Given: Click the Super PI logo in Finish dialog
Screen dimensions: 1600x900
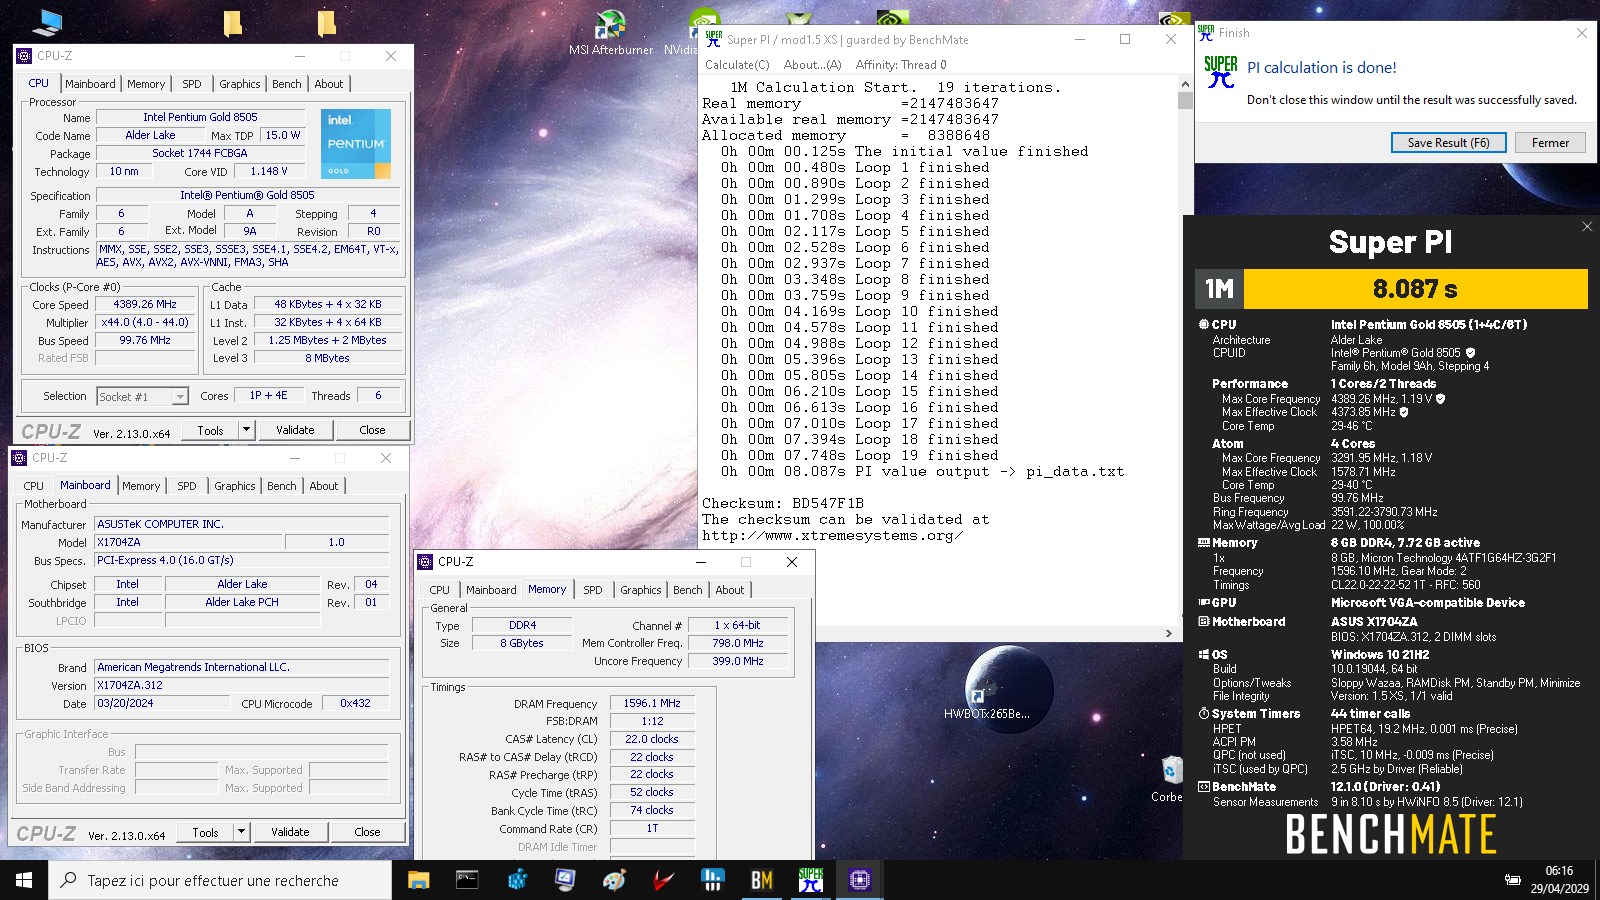Looking at the screenshot, I should [1221, 71].
